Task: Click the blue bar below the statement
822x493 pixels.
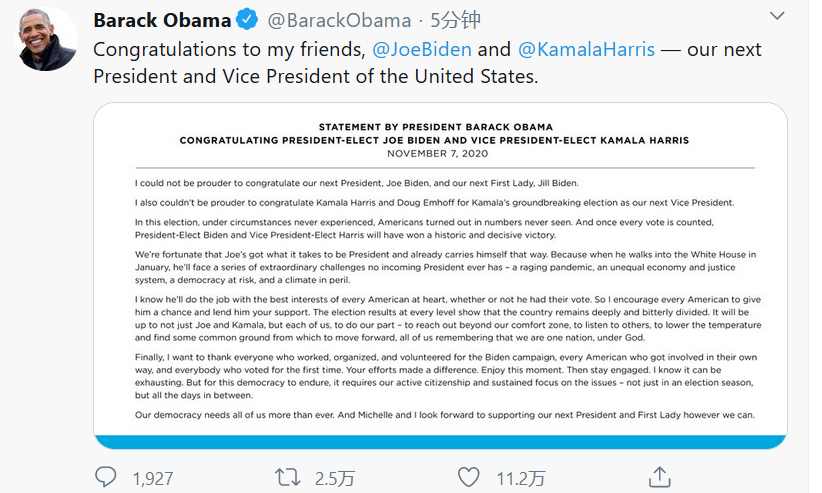Action: (440, 441)
